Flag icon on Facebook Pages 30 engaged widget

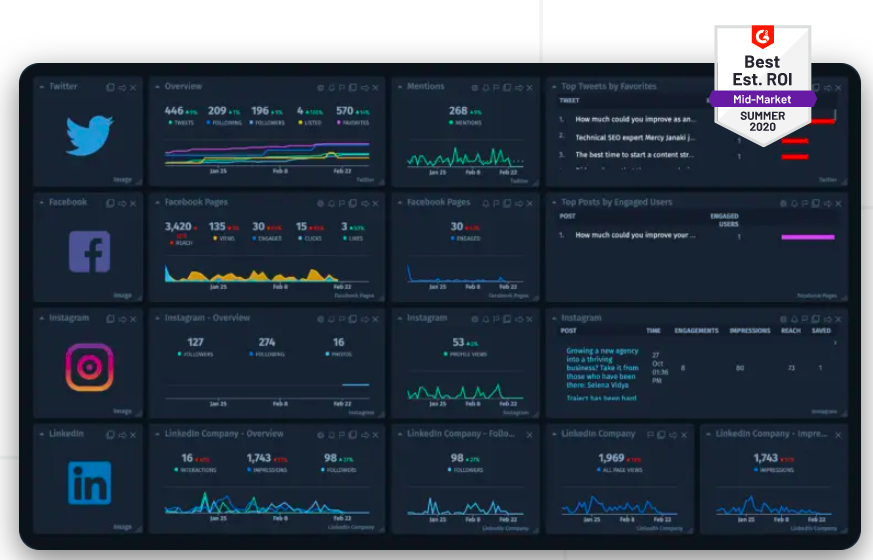tap(496, 203)
